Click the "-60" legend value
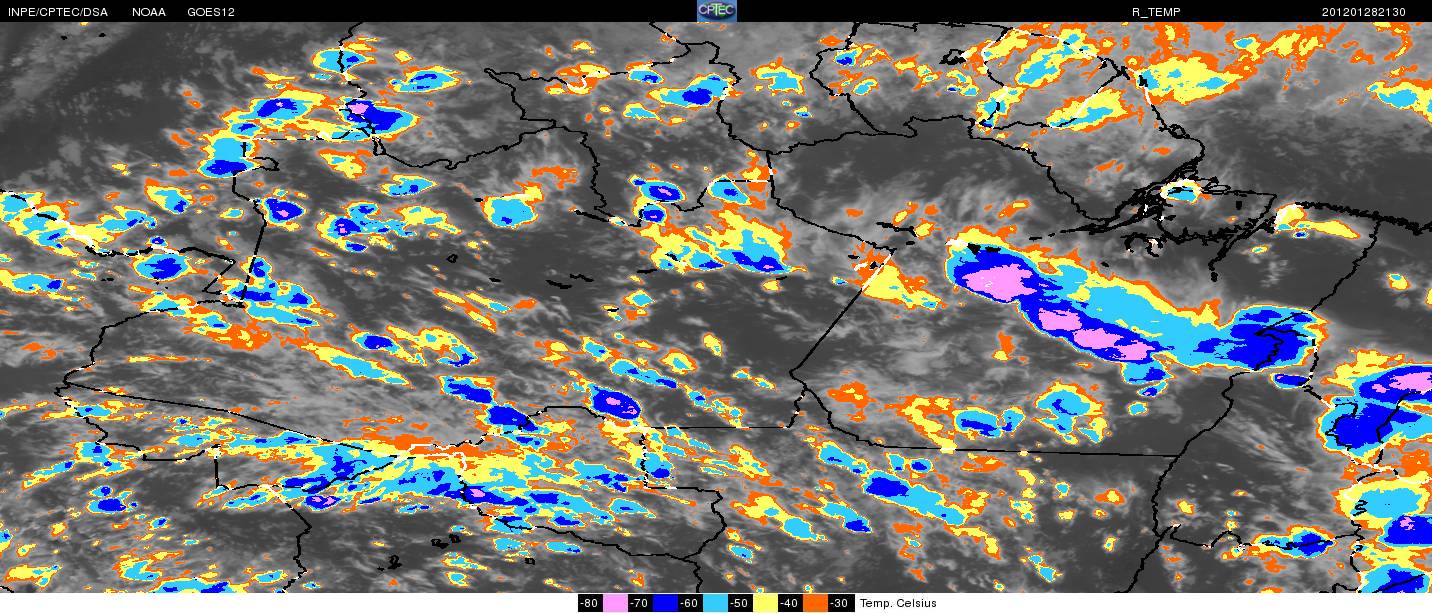 coord(689,603)
